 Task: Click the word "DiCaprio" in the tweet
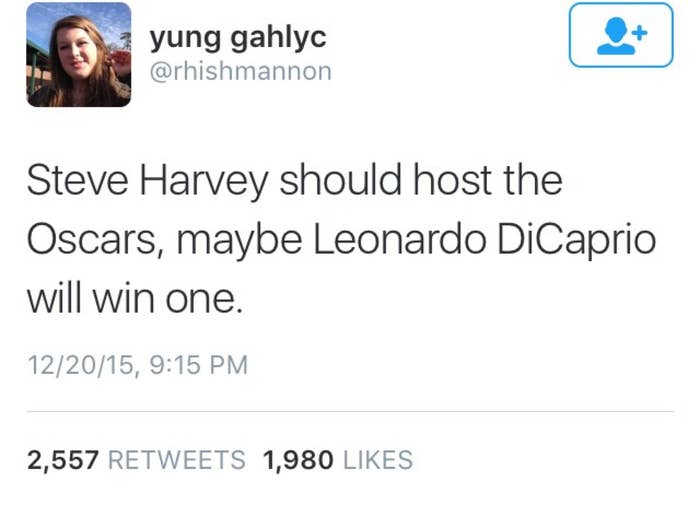coord(576,241)
